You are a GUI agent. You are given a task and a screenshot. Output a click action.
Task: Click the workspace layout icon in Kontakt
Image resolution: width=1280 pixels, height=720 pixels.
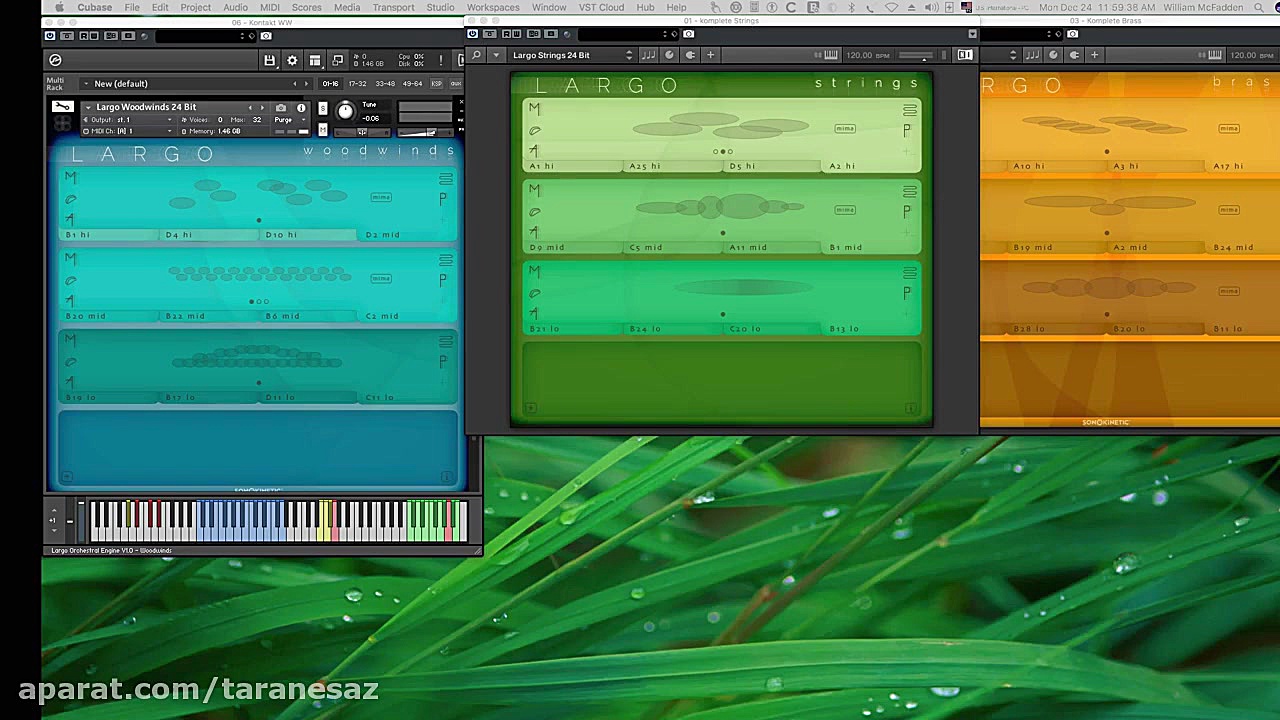315,61
